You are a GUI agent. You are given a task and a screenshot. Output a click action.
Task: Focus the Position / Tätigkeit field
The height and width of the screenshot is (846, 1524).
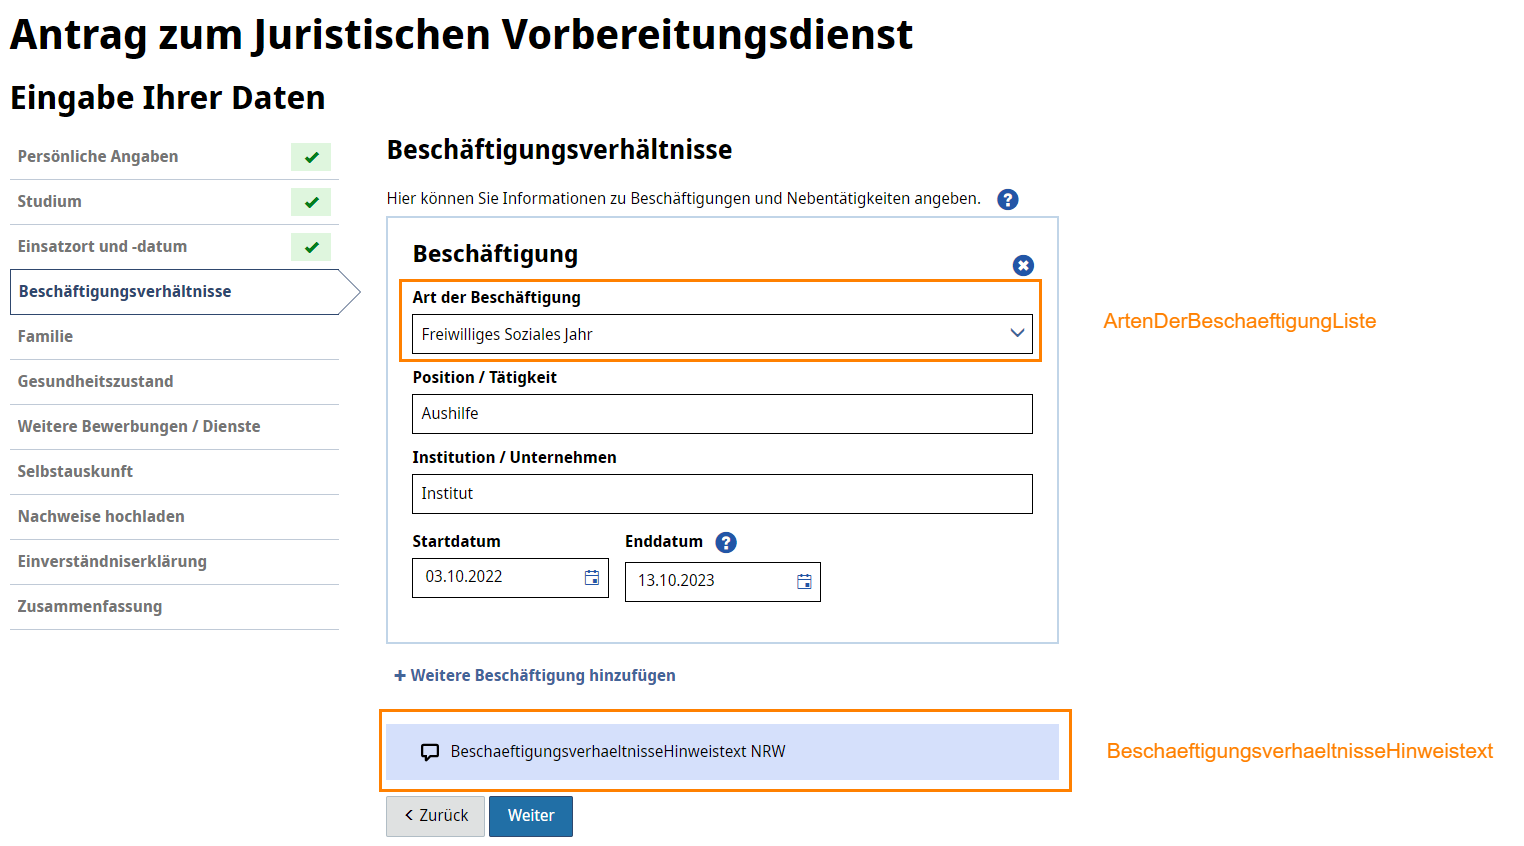[722, 414]
